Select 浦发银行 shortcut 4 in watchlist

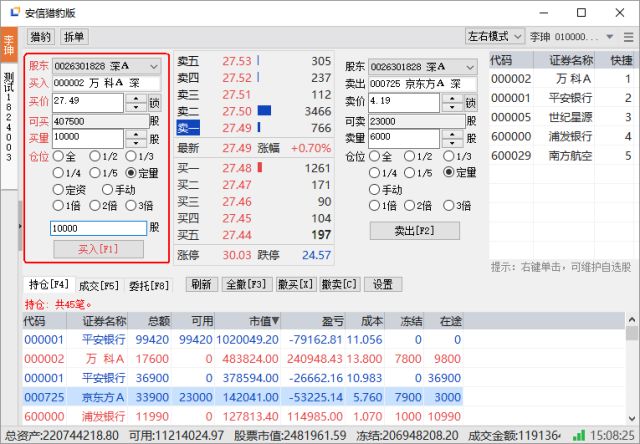(562, 137)
